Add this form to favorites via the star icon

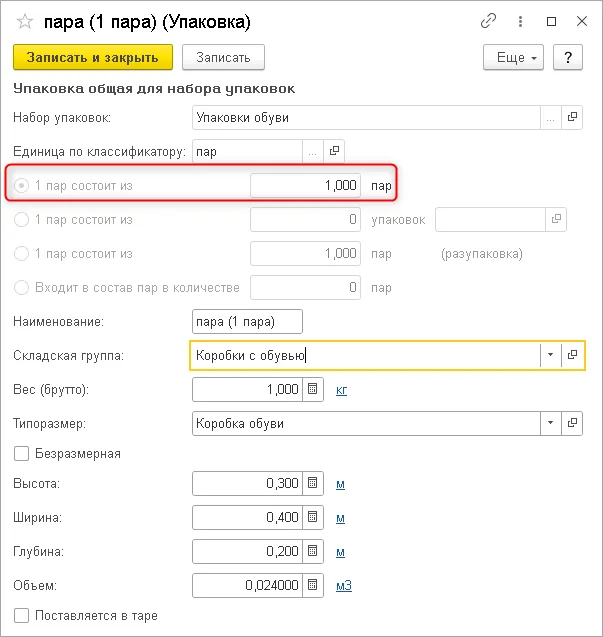pos(25,22)
